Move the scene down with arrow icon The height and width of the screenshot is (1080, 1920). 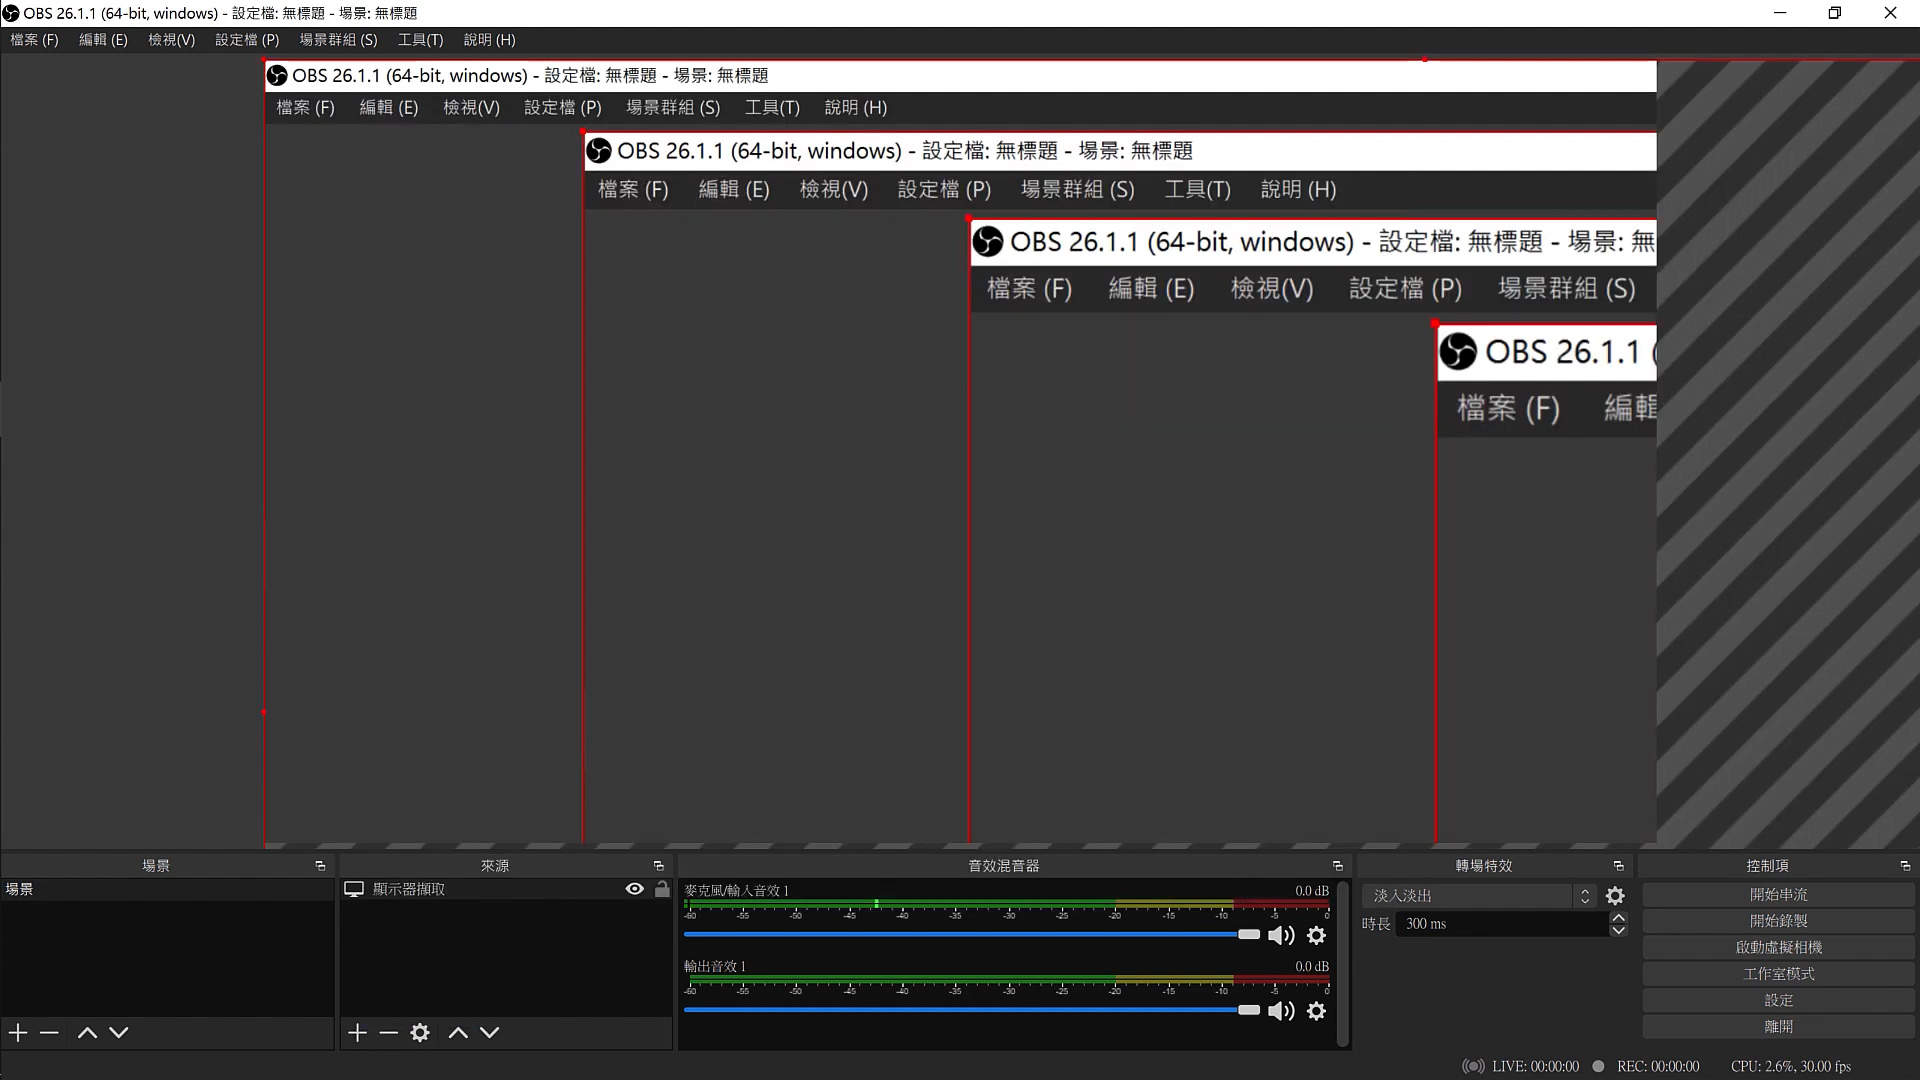click(x=119, y=1032)
